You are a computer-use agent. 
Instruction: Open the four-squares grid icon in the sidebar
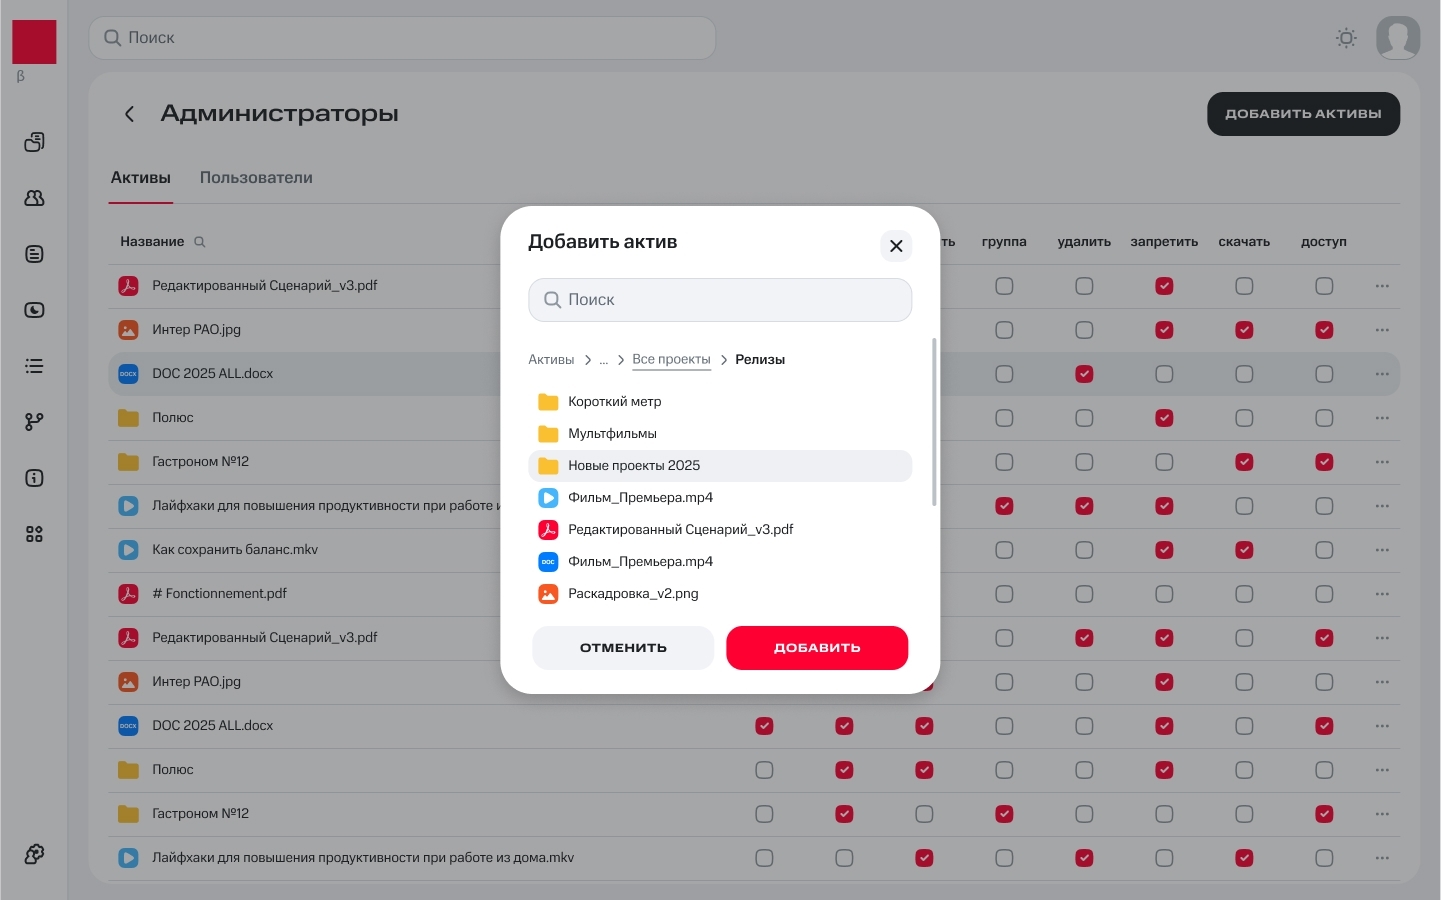34,534
